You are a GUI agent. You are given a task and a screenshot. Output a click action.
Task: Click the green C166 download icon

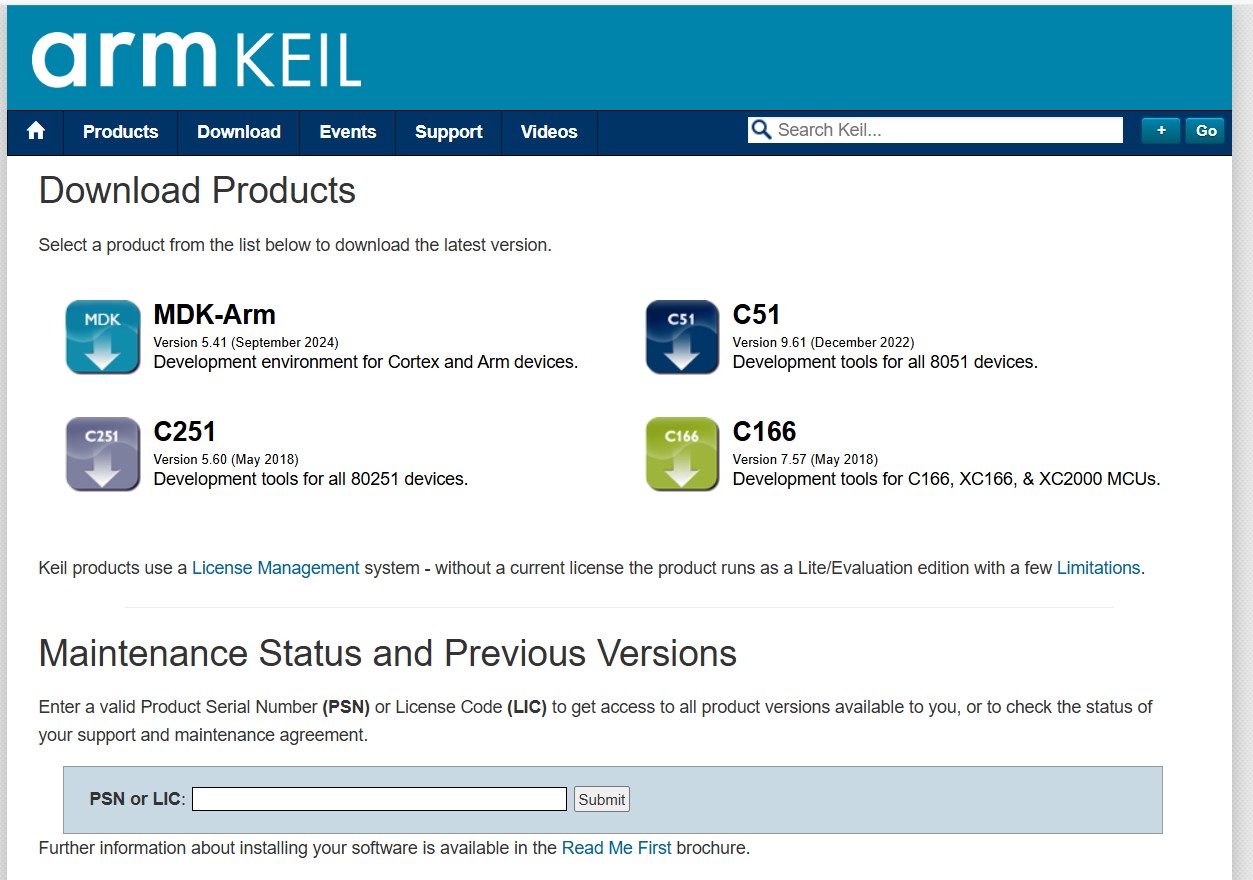682,454
